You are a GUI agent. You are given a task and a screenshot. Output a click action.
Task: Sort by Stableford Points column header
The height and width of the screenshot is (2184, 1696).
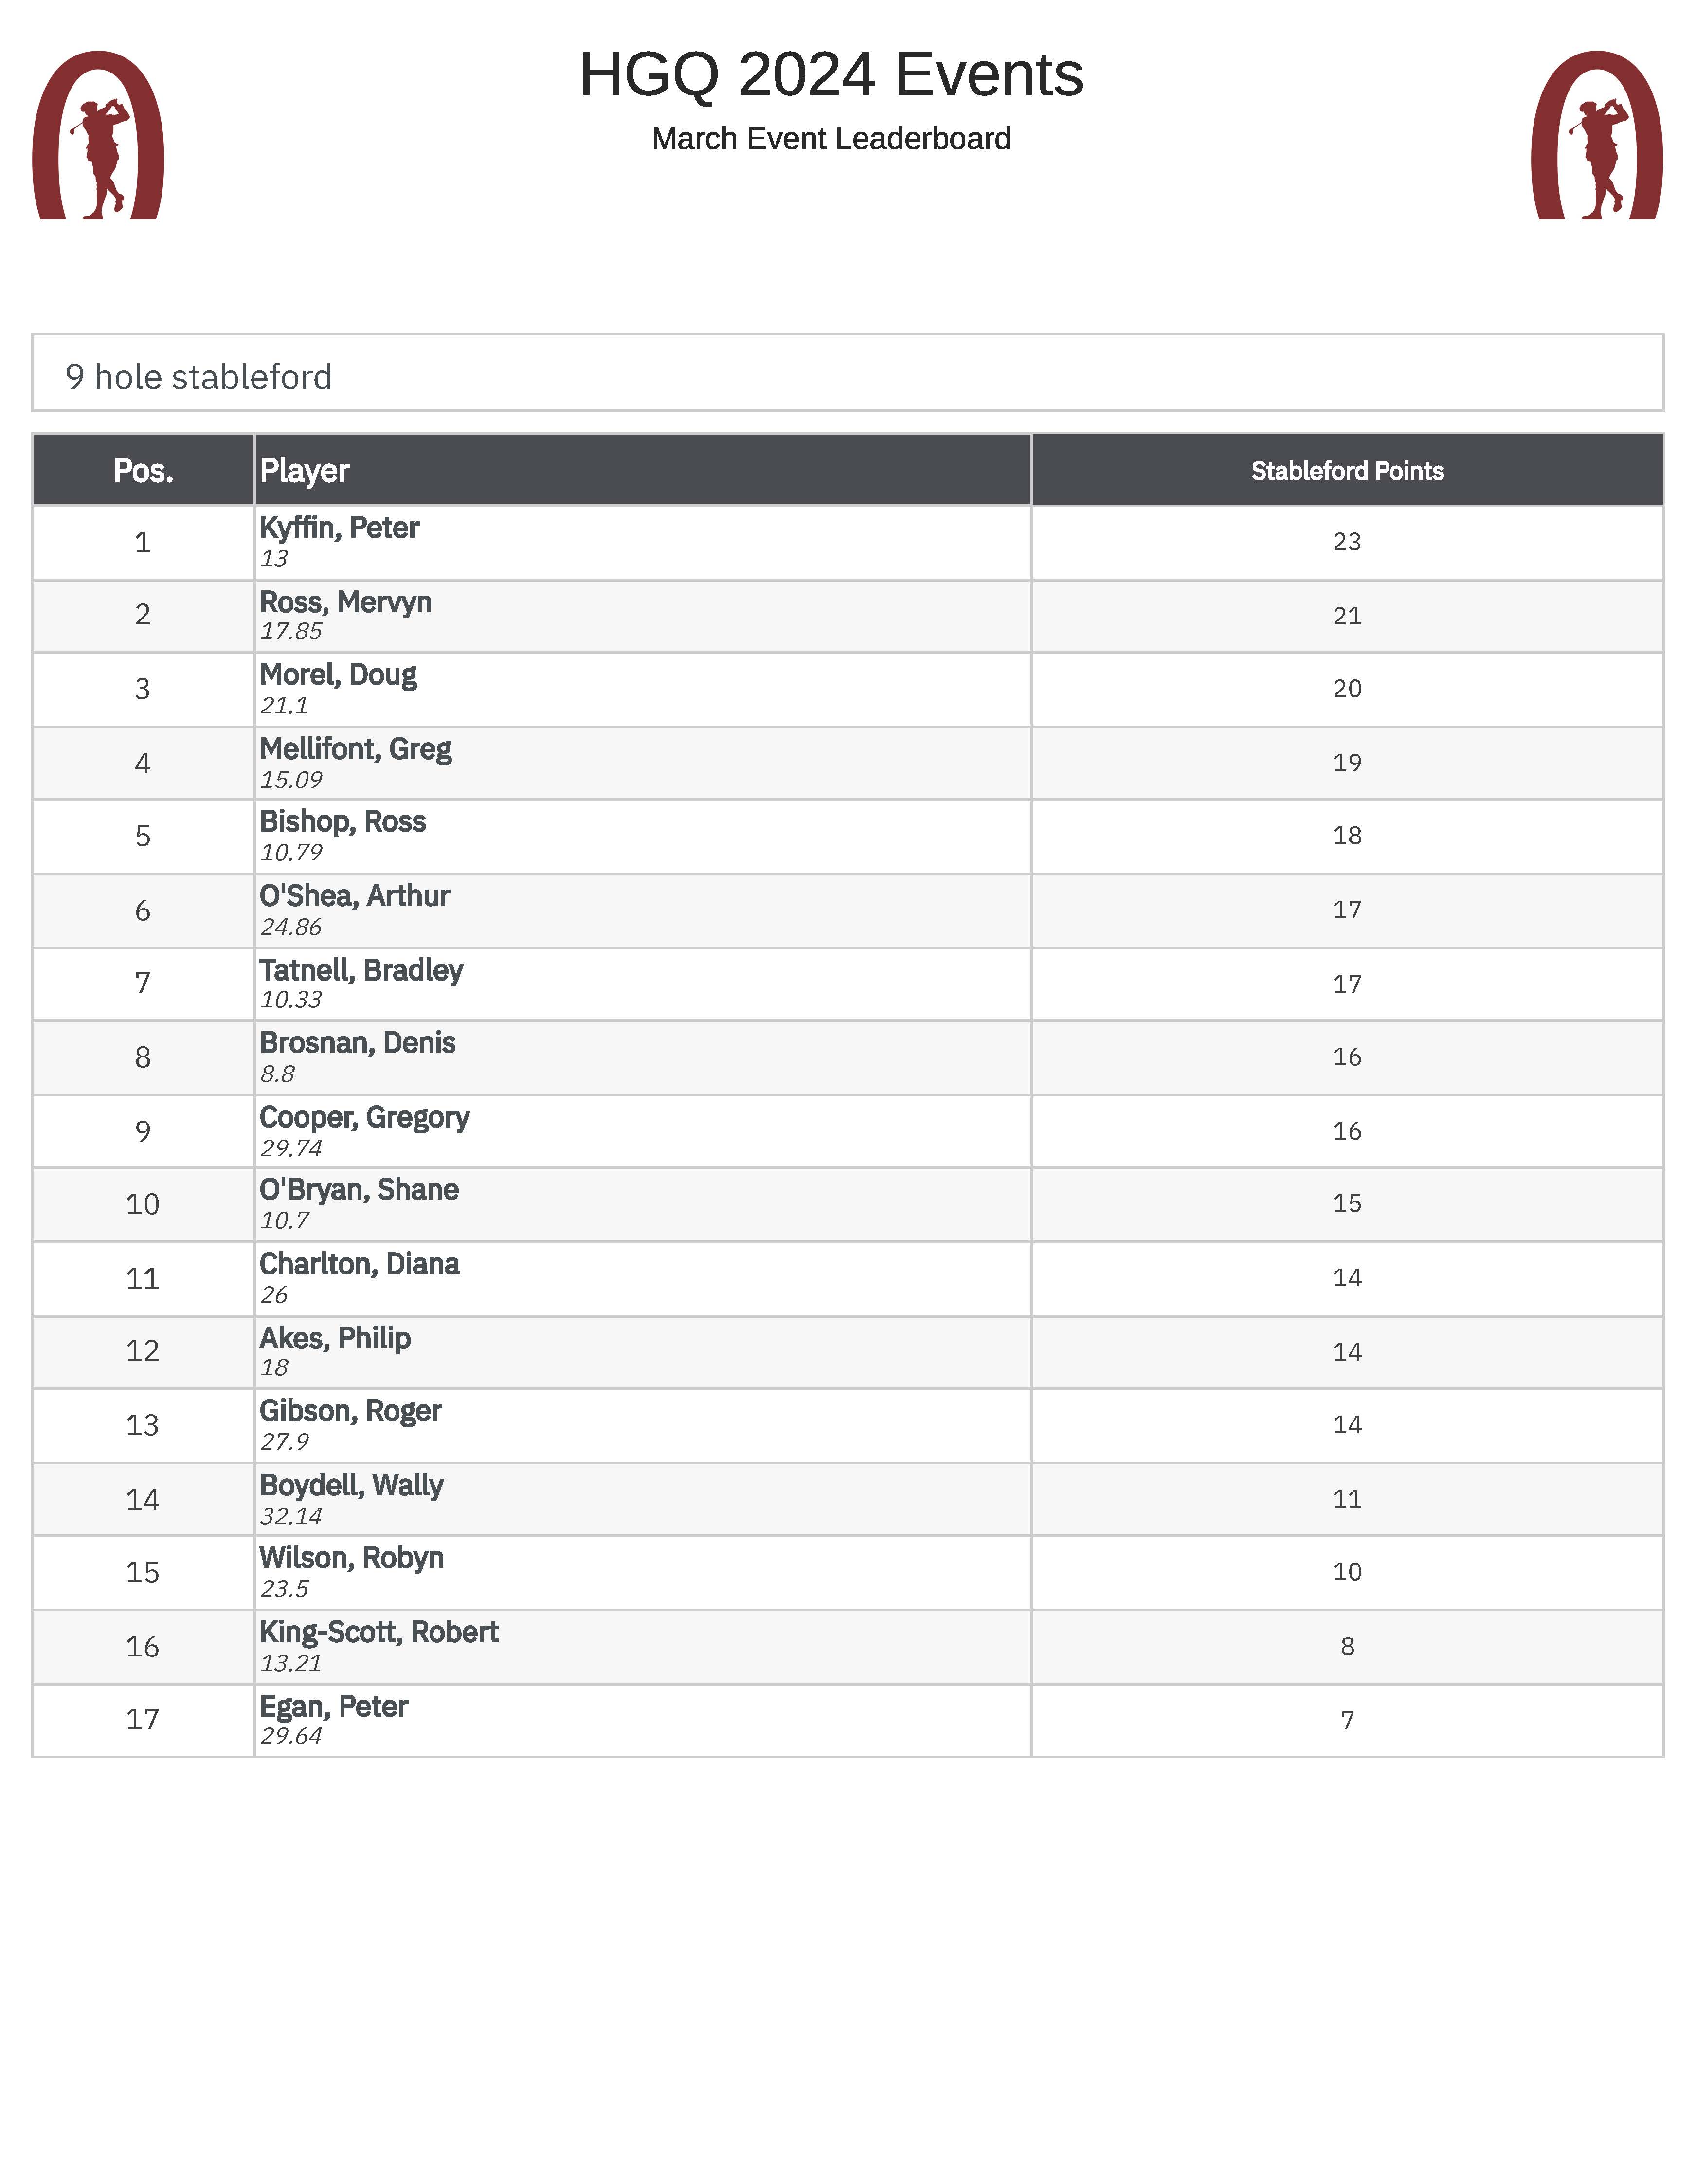click(1346, 471)
